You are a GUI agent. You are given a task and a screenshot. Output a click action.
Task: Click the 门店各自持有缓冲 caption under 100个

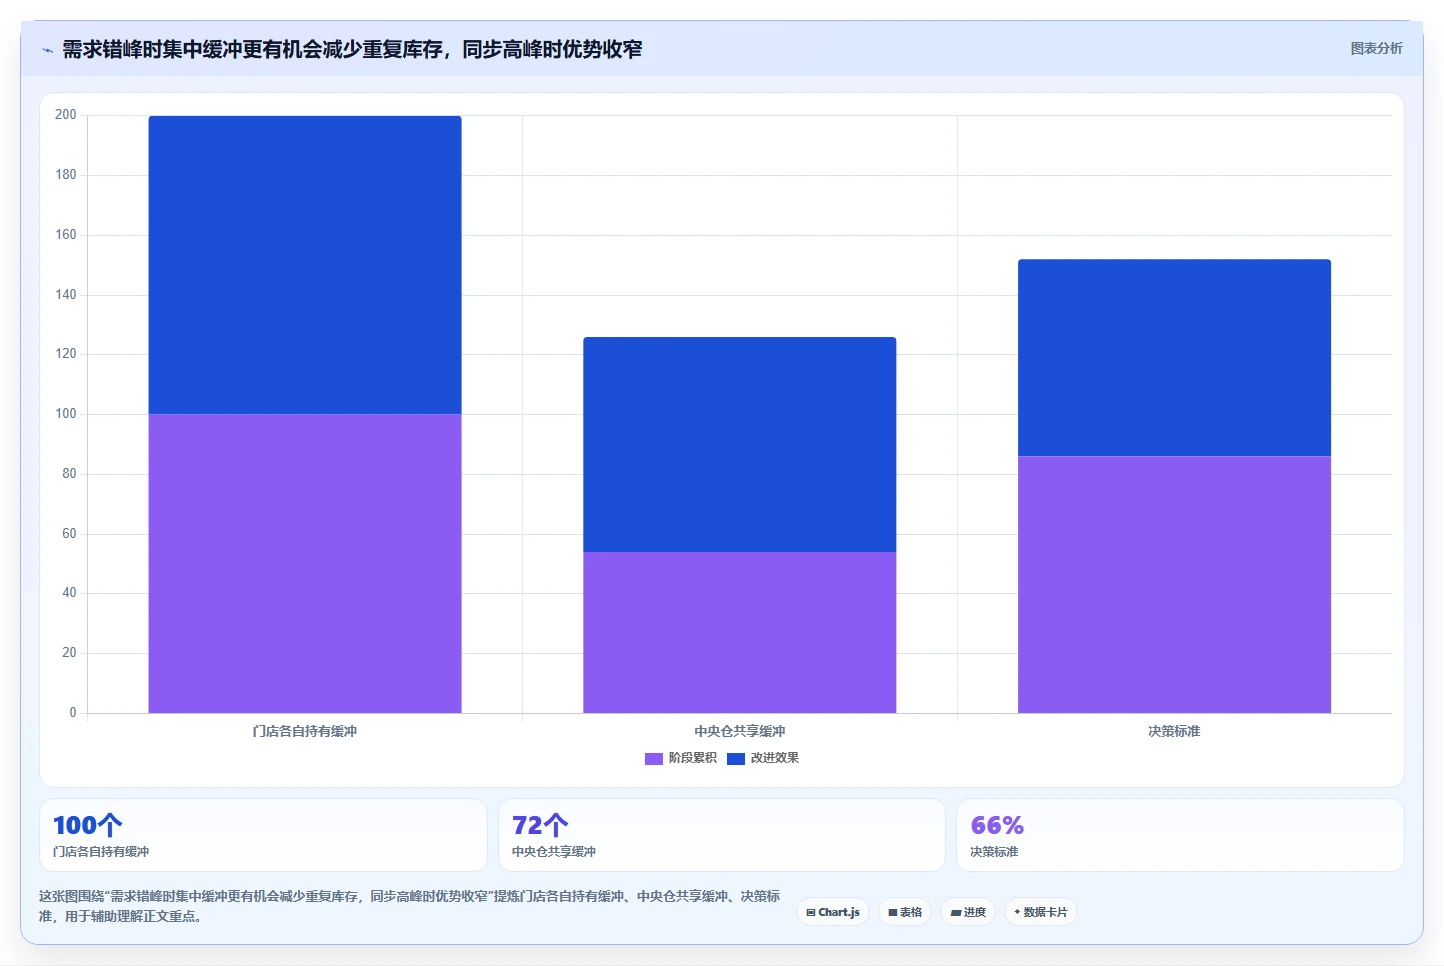pos(101,852)
